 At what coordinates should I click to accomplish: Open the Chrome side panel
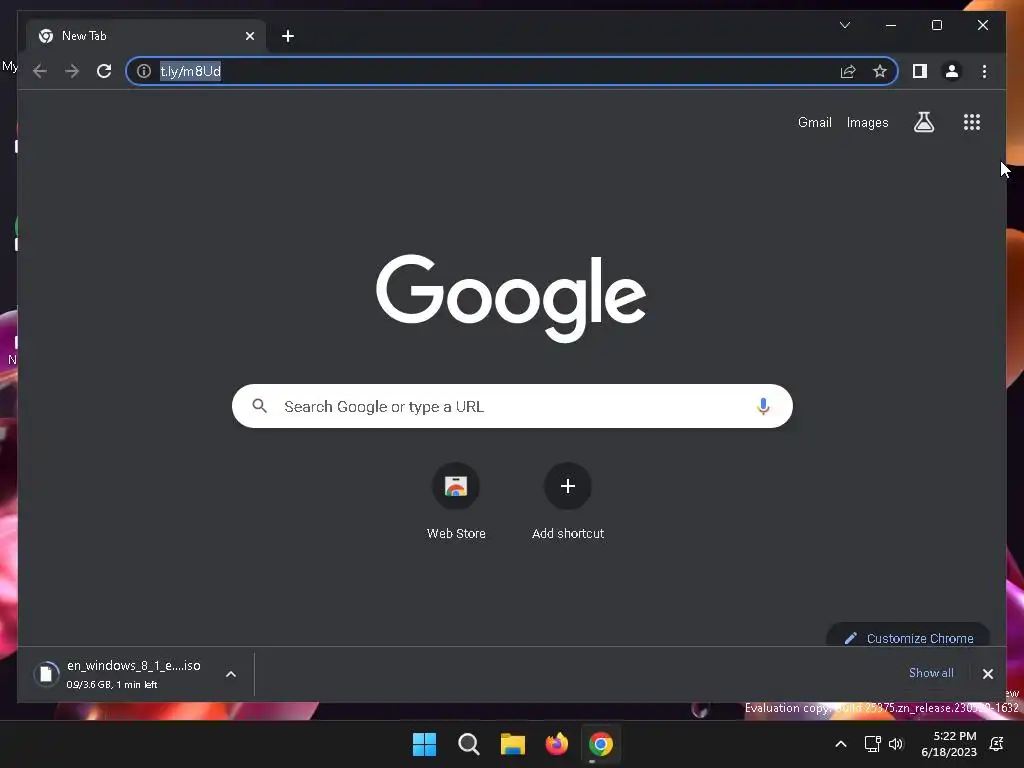(920, 71)
